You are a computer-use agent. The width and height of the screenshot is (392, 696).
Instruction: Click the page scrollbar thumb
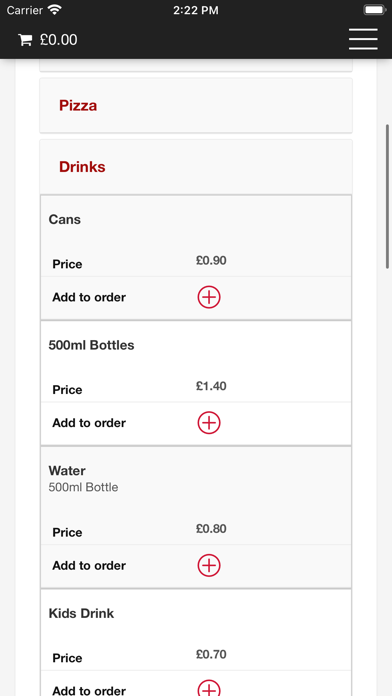[388, 196]
